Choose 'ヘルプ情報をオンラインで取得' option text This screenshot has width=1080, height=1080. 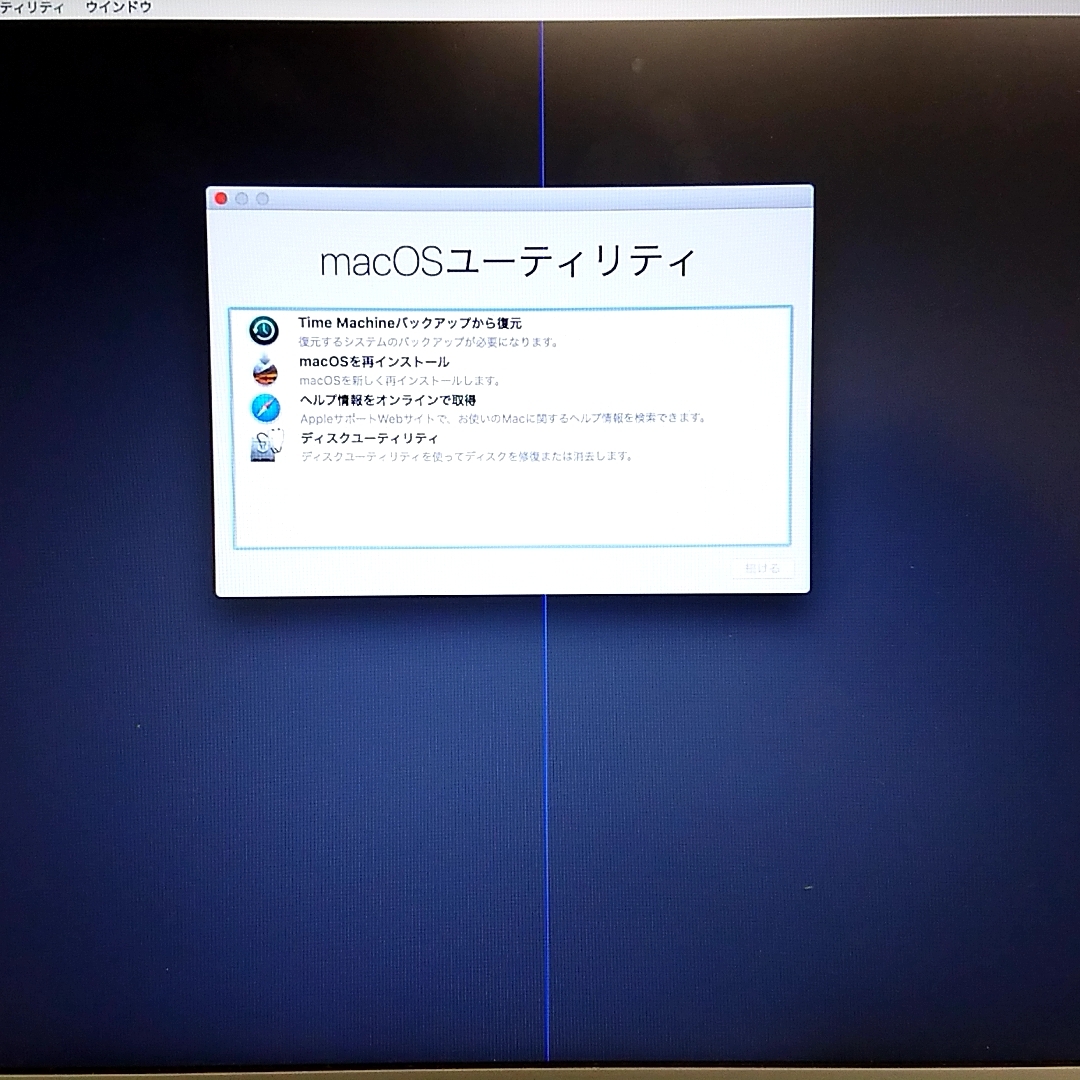click(388, 400)
